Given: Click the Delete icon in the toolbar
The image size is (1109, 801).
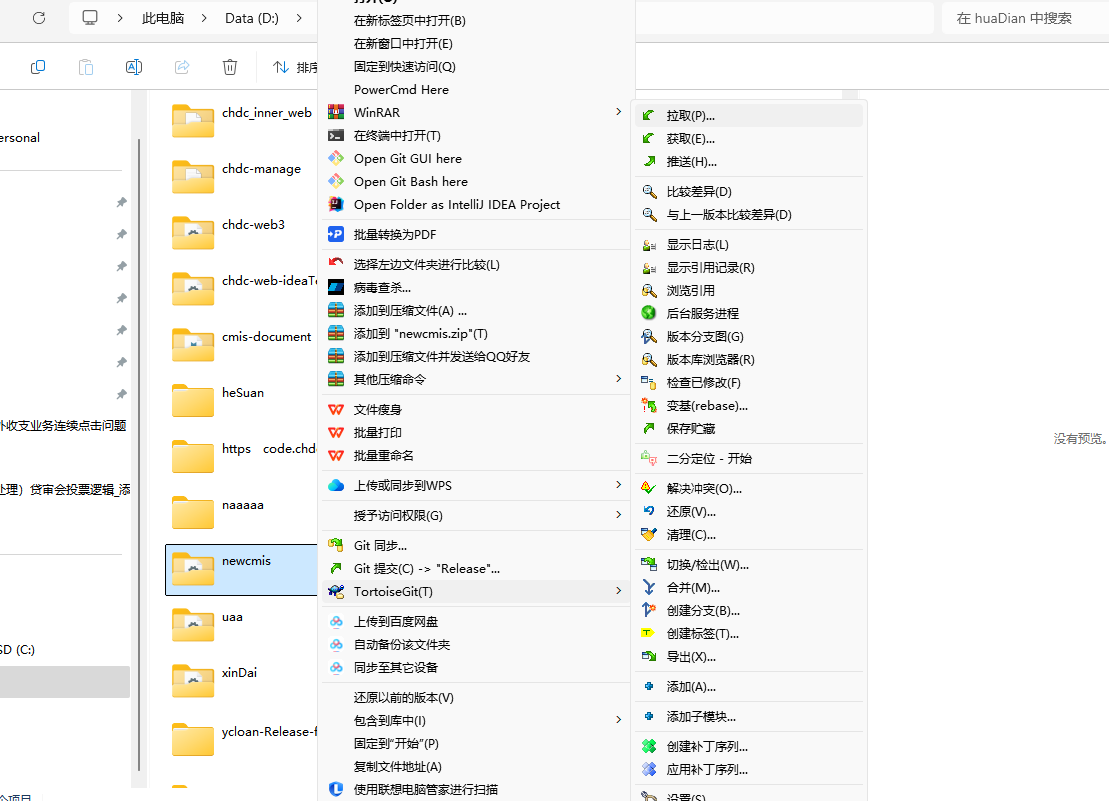Looking at the screenshot, I should (229, 66).
